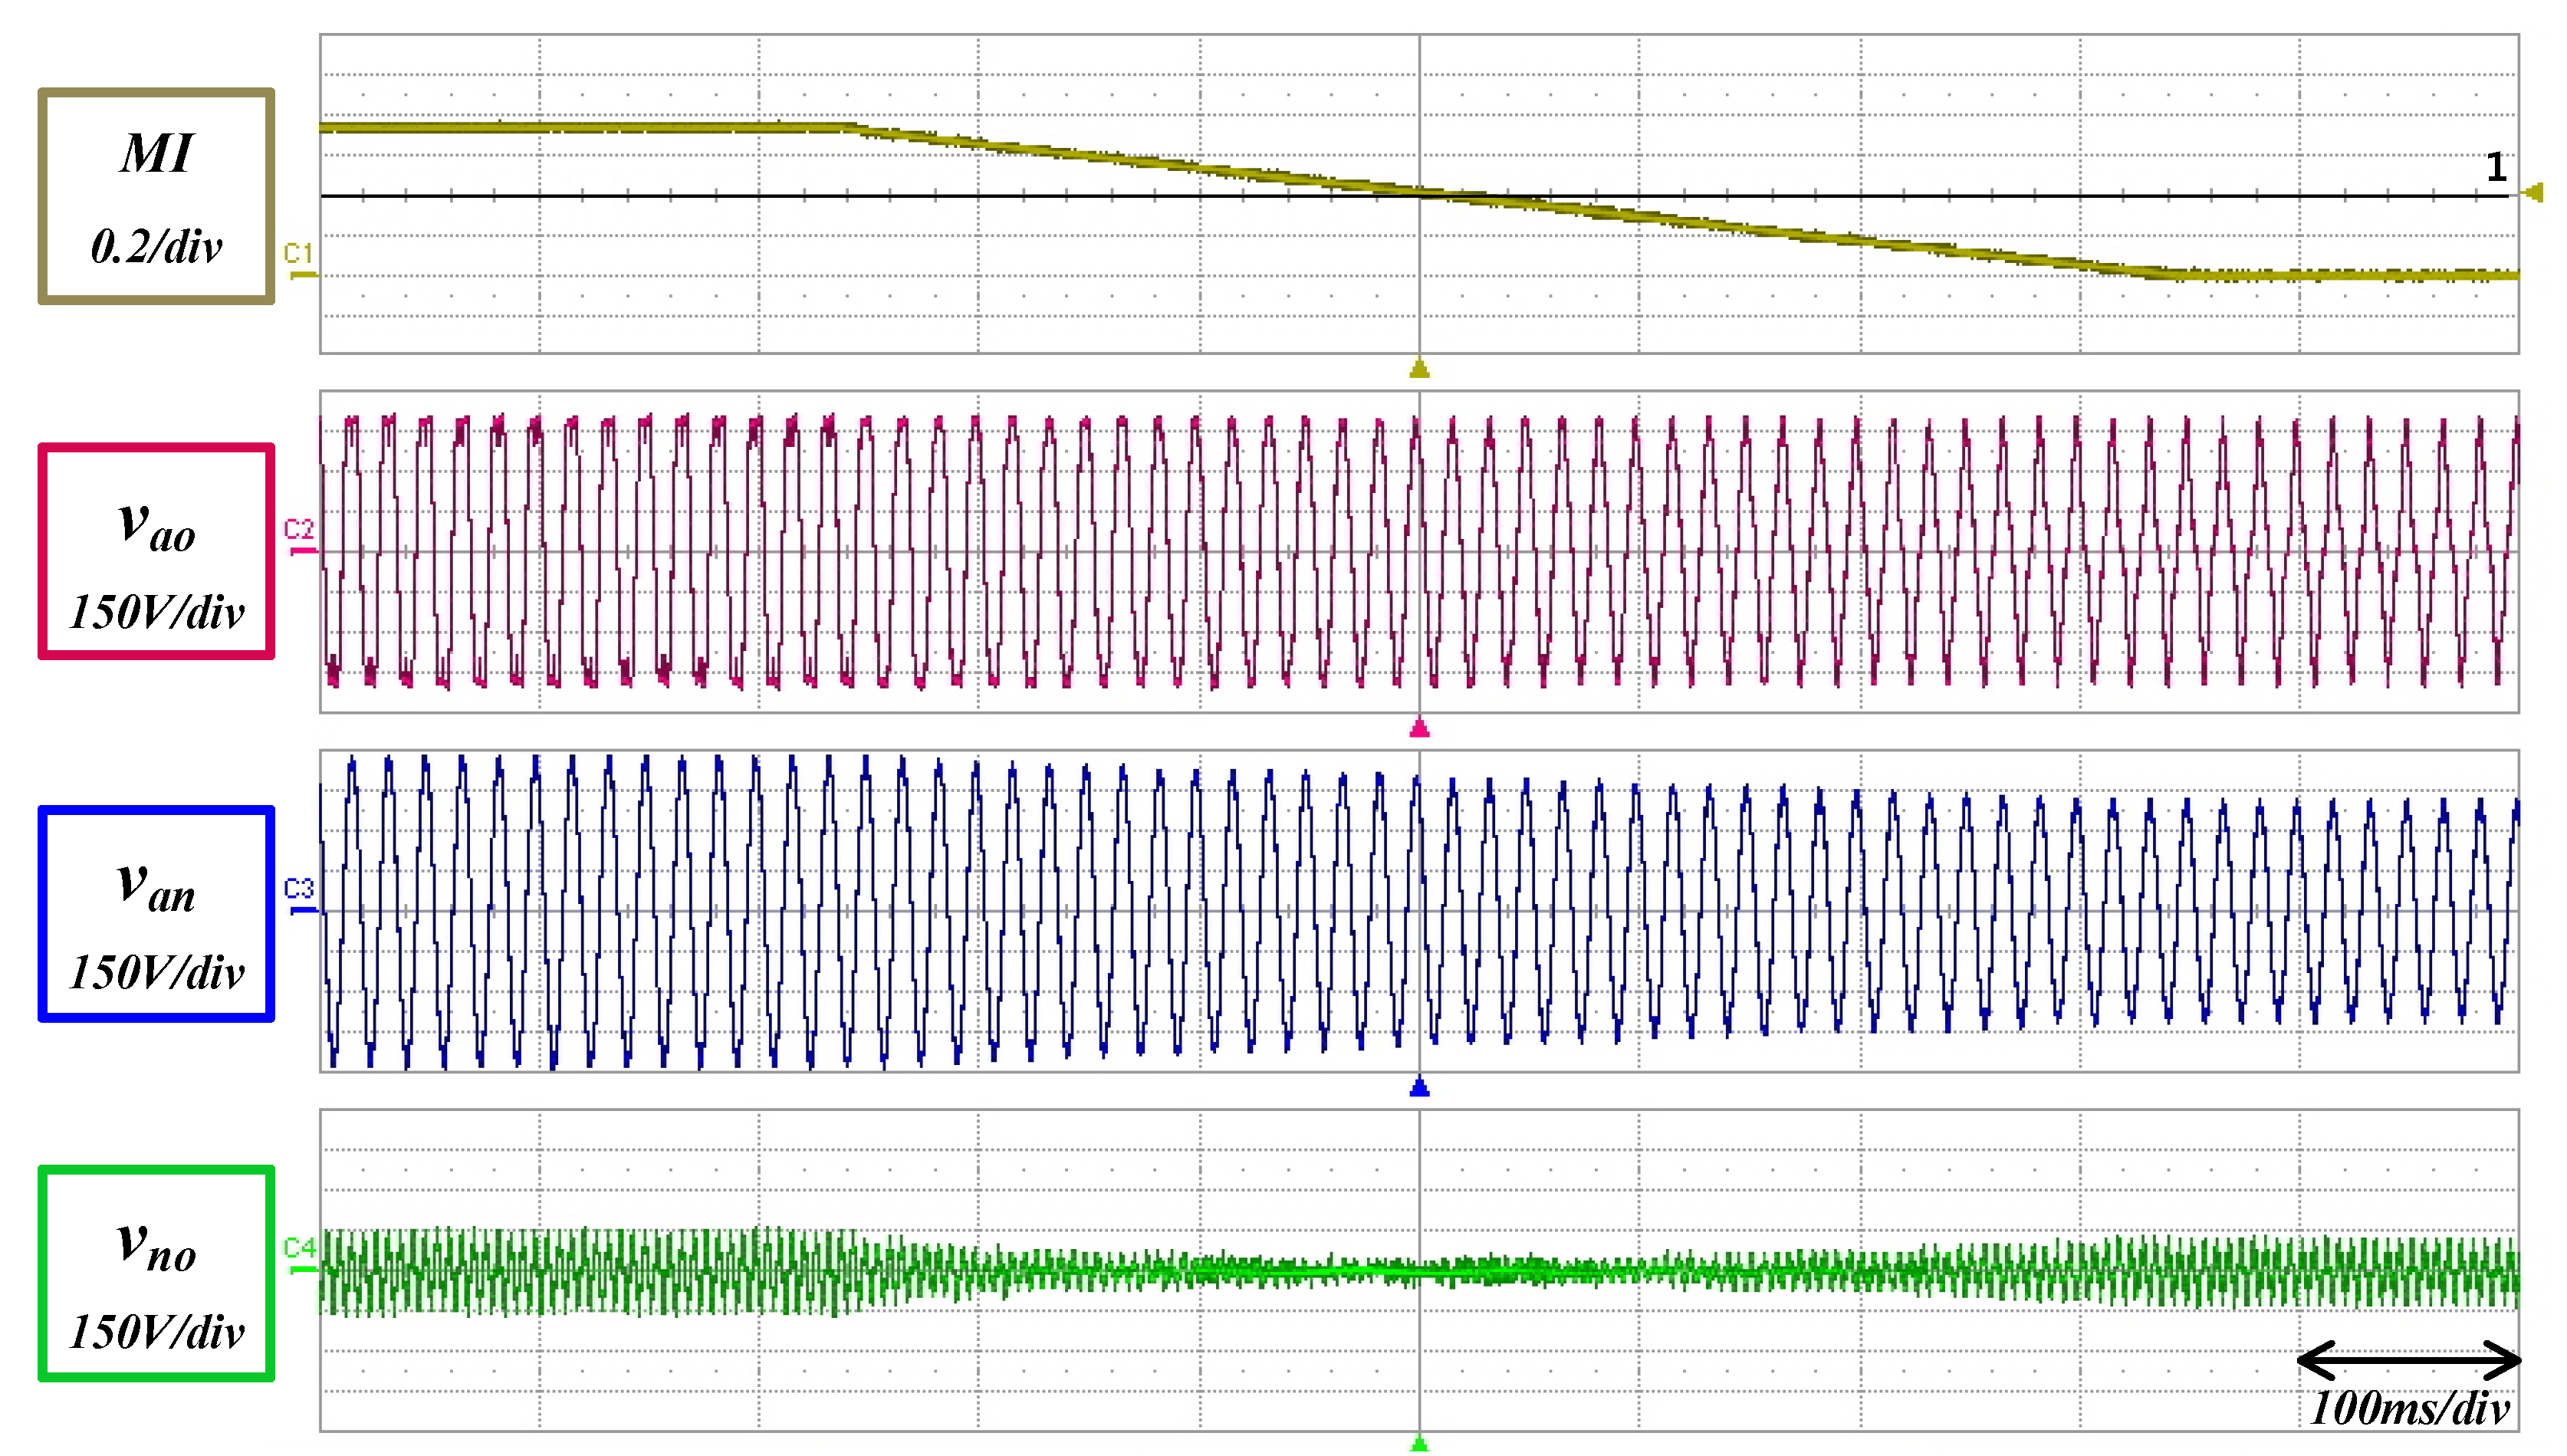Click the double-headed time scale arrow
The height and width of the screenshot is (1456, 2567).
pos(2409,1360)
